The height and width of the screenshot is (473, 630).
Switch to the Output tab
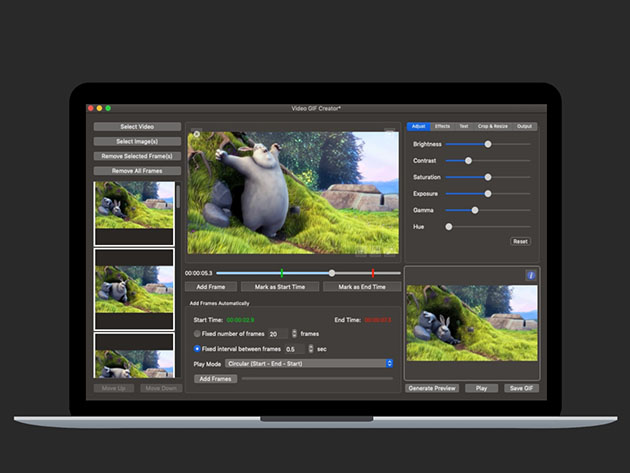click(524, 126)
